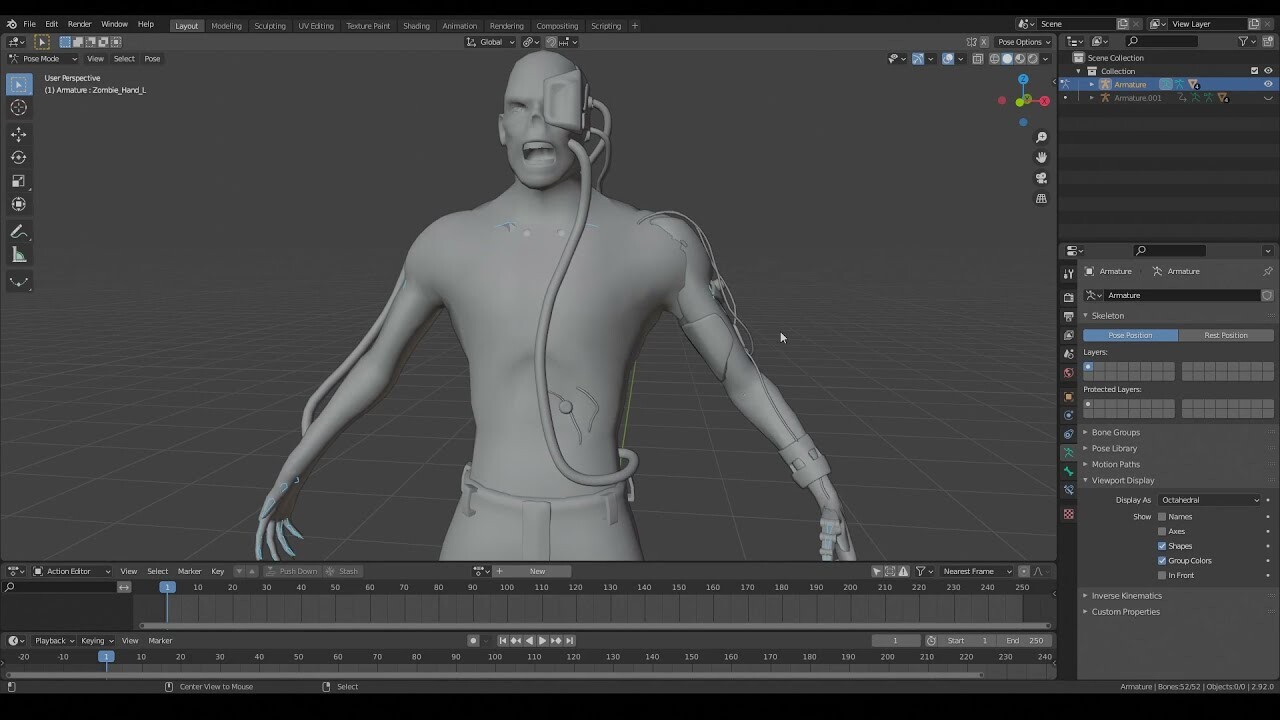Viewport: 1280px width, 720px height.
Task: Open the Object properties tab
Action: (1068, 396)
